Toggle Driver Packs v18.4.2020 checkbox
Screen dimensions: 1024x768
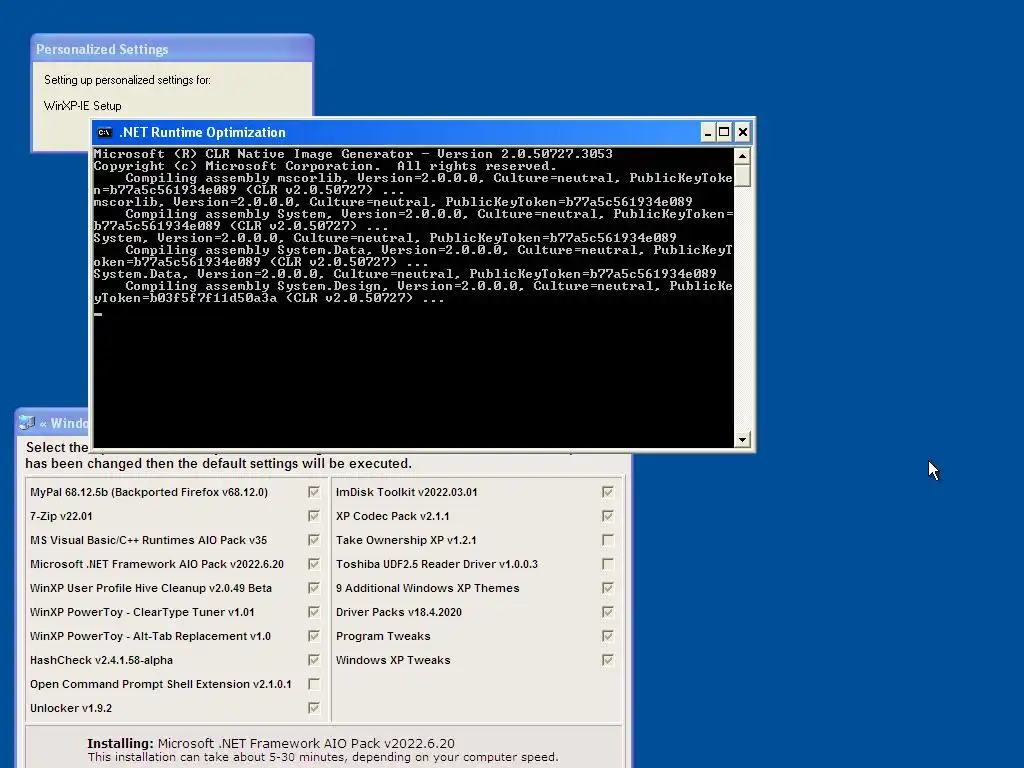608,612
